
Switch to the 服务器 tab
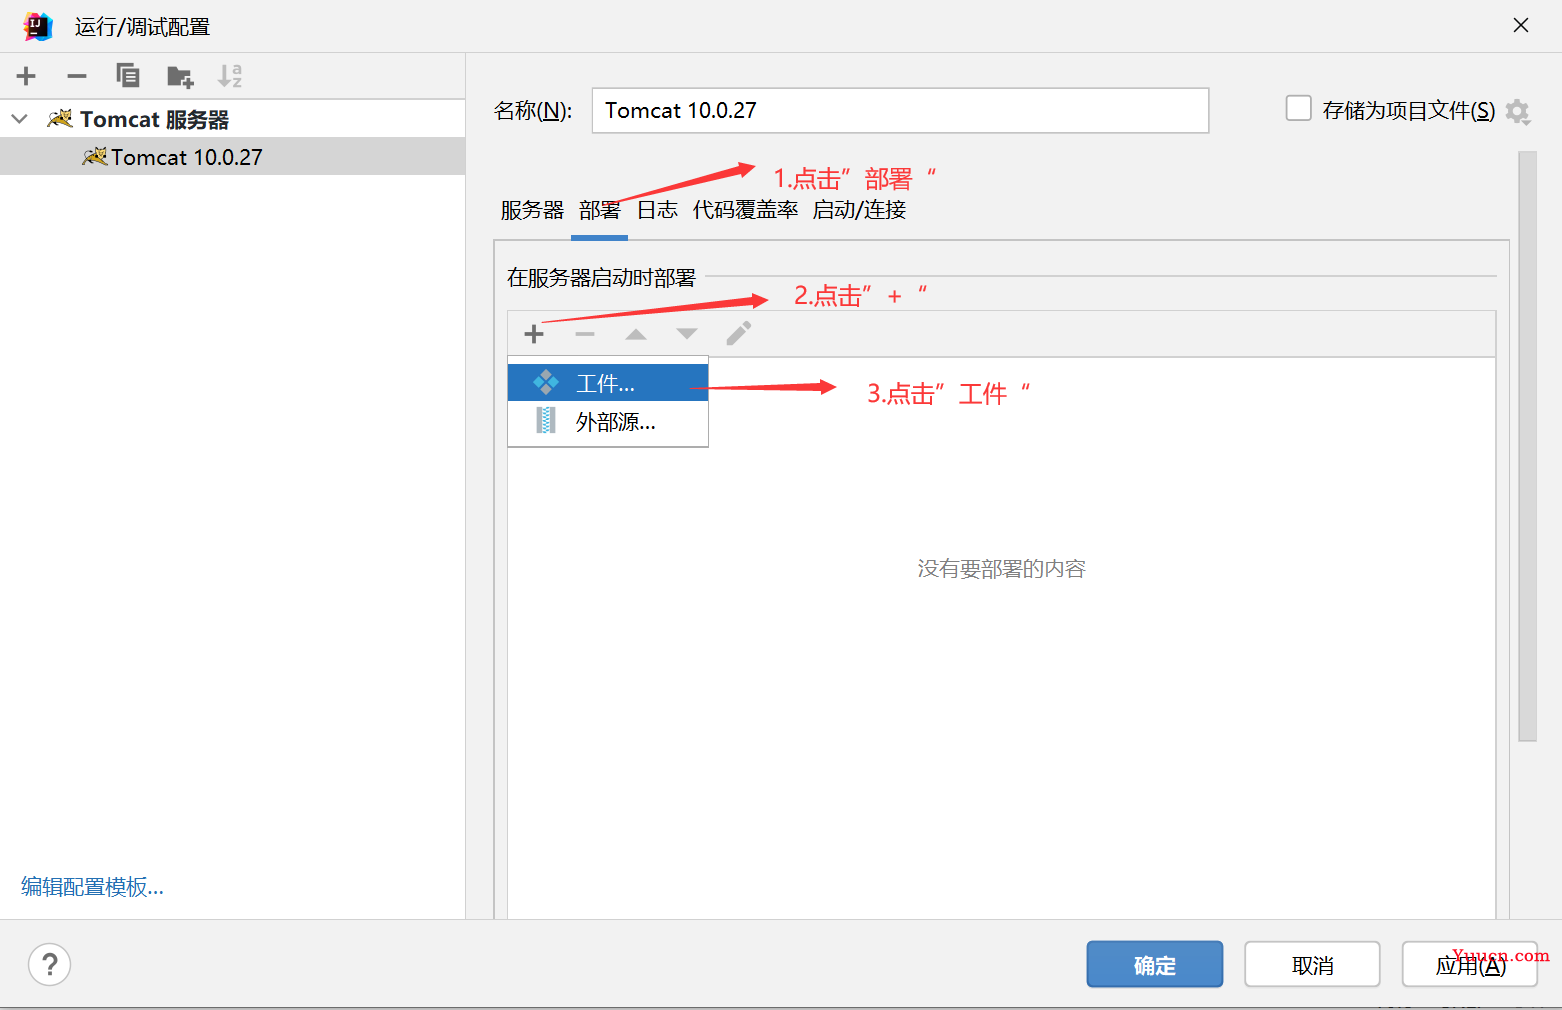[532, 210]
